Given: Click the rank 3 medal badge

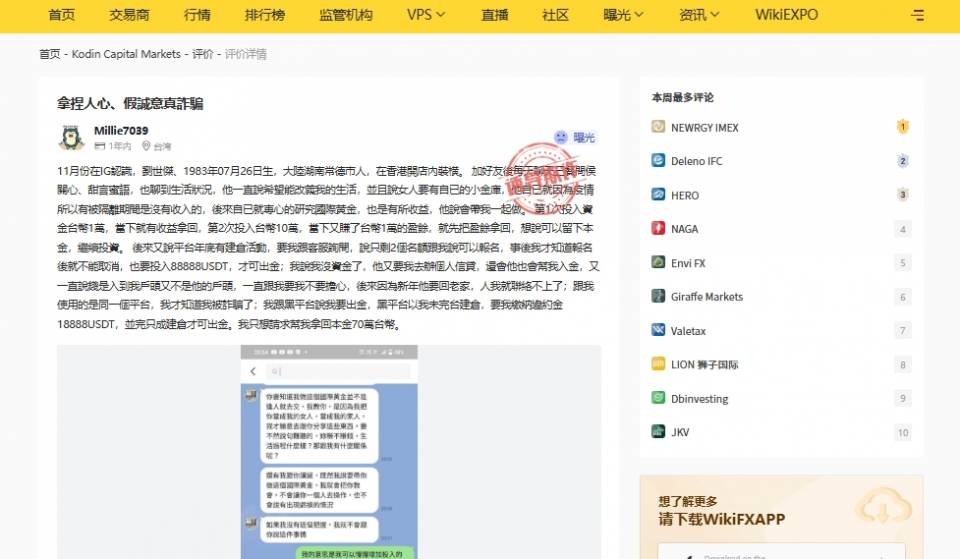Looking at the screenshot, I should (902, 195).
